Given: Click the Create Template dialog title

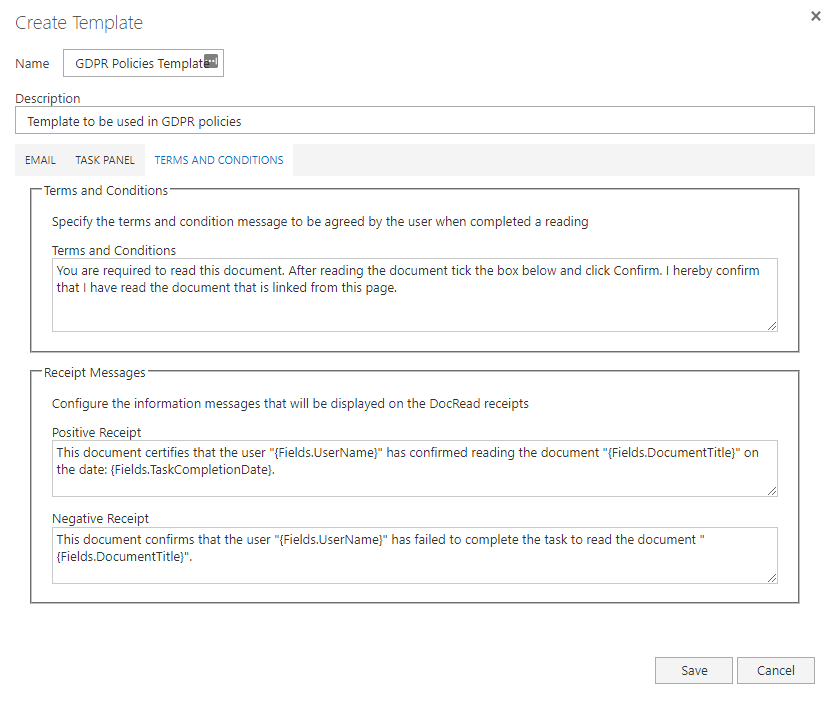Looking at the screenshot, I should pos(79,22).
